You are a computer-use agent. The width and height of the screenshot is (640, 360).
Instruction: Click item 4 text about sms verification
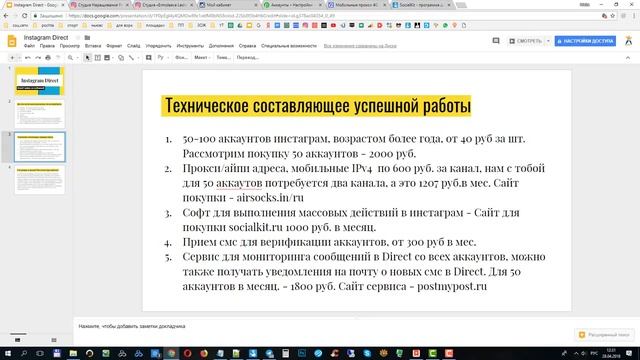tap(329, 242)
